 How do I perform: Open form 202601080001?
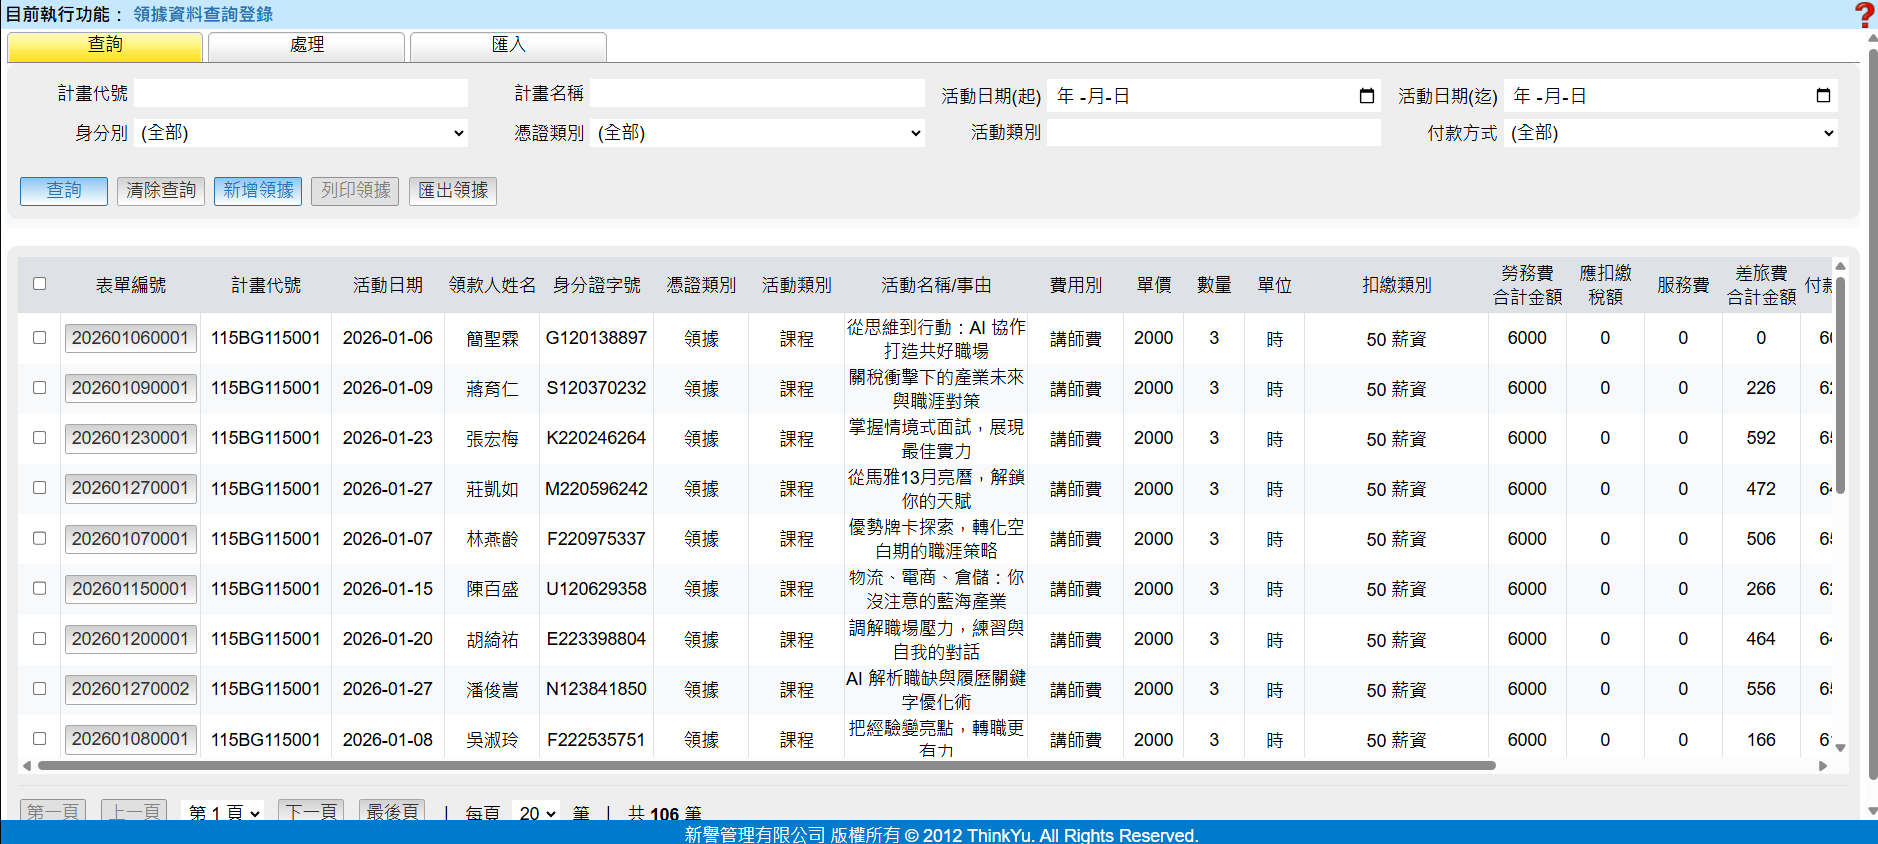(x=130, y=739)
